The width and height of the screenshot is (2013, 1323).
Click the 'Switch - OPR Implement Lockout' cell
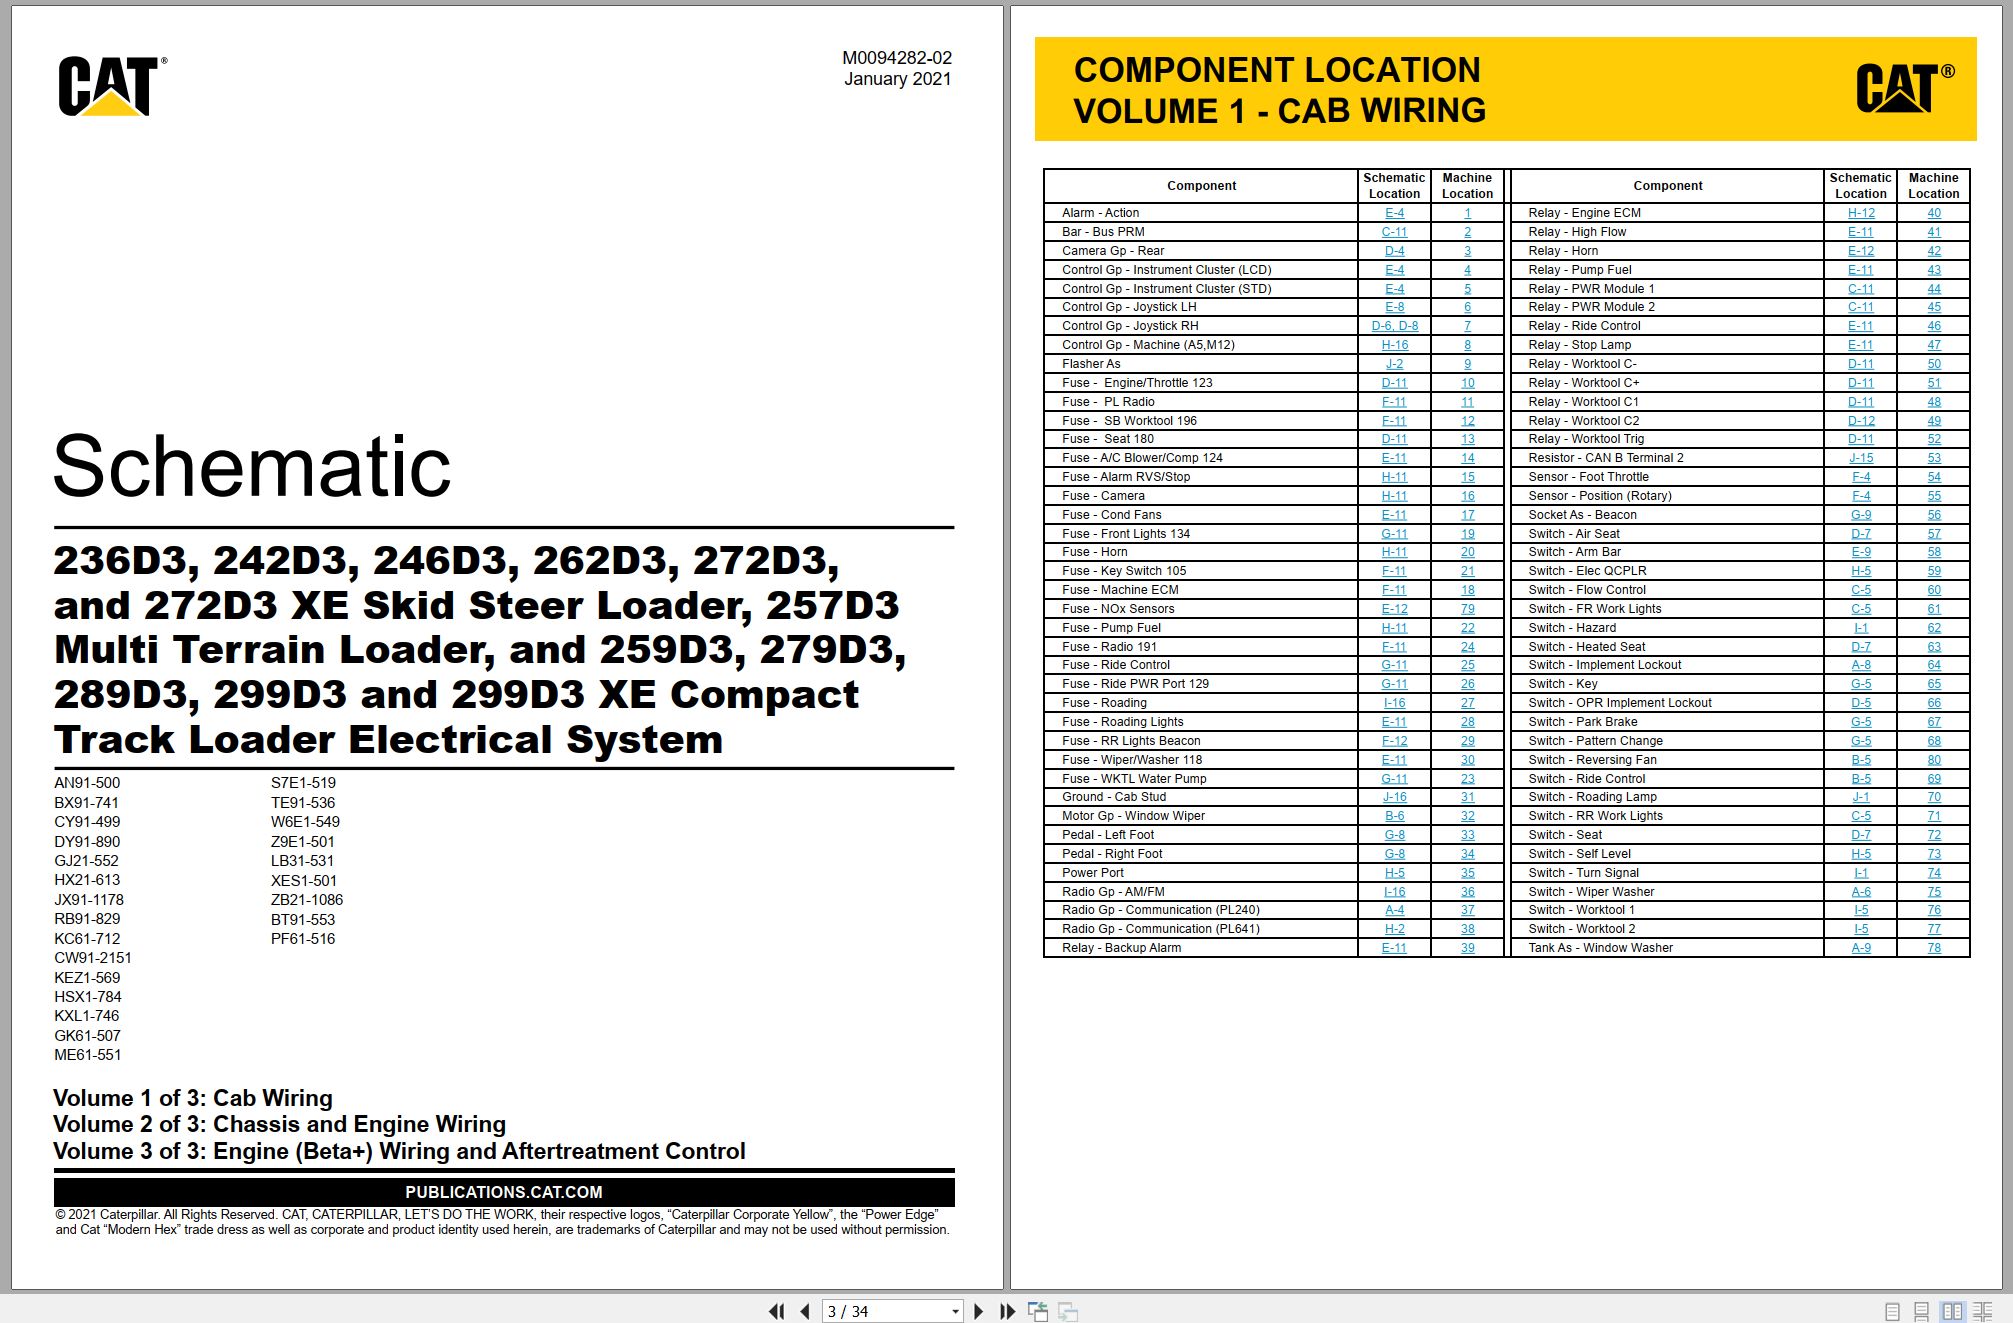[1667, 703]
